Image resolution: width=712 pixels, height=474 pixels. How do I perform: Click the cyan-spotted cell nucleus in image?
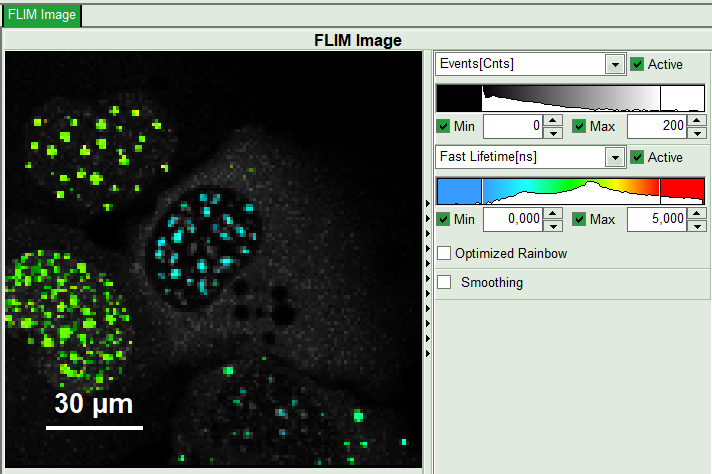(x=206, y=245)
